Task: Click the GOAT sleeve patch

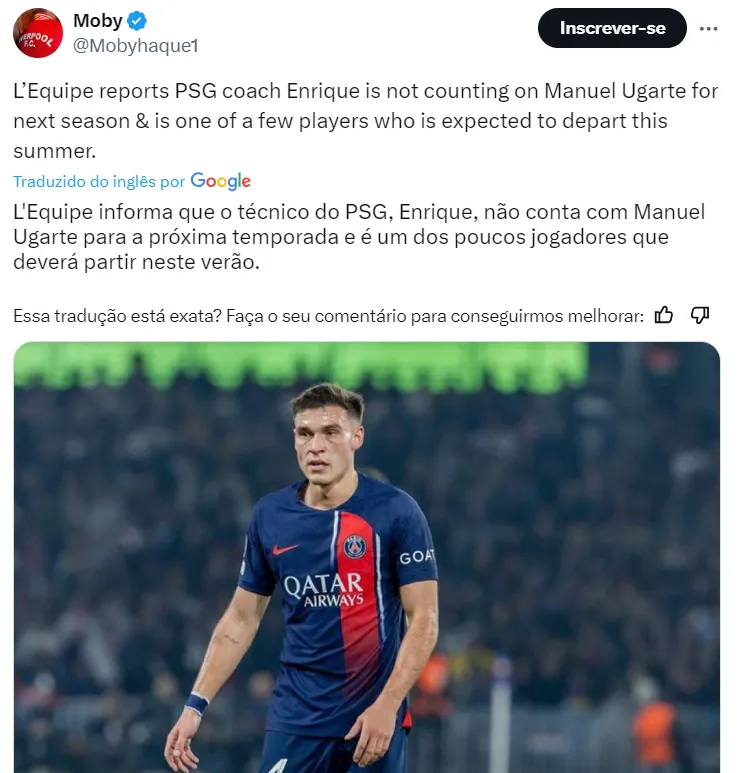Action: coord(416,557)
